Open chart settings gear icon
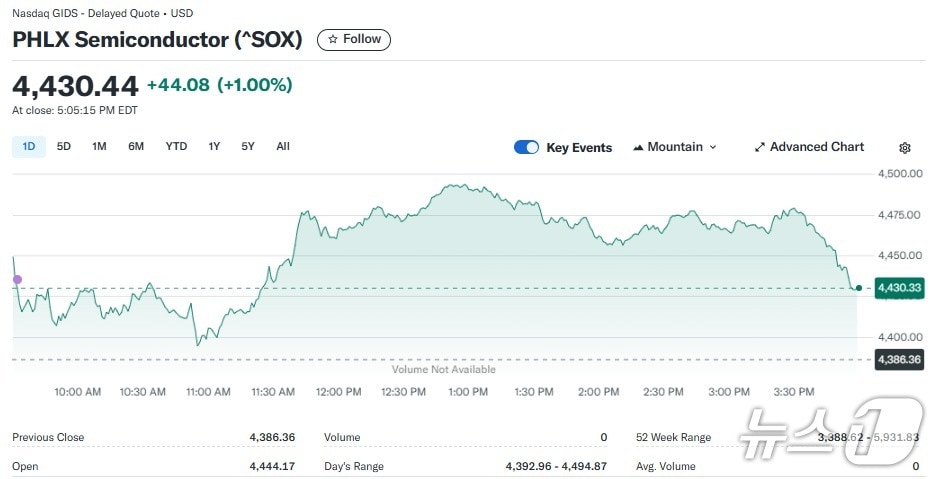Viewport: 937px width, 479px height. click(905, 148)
